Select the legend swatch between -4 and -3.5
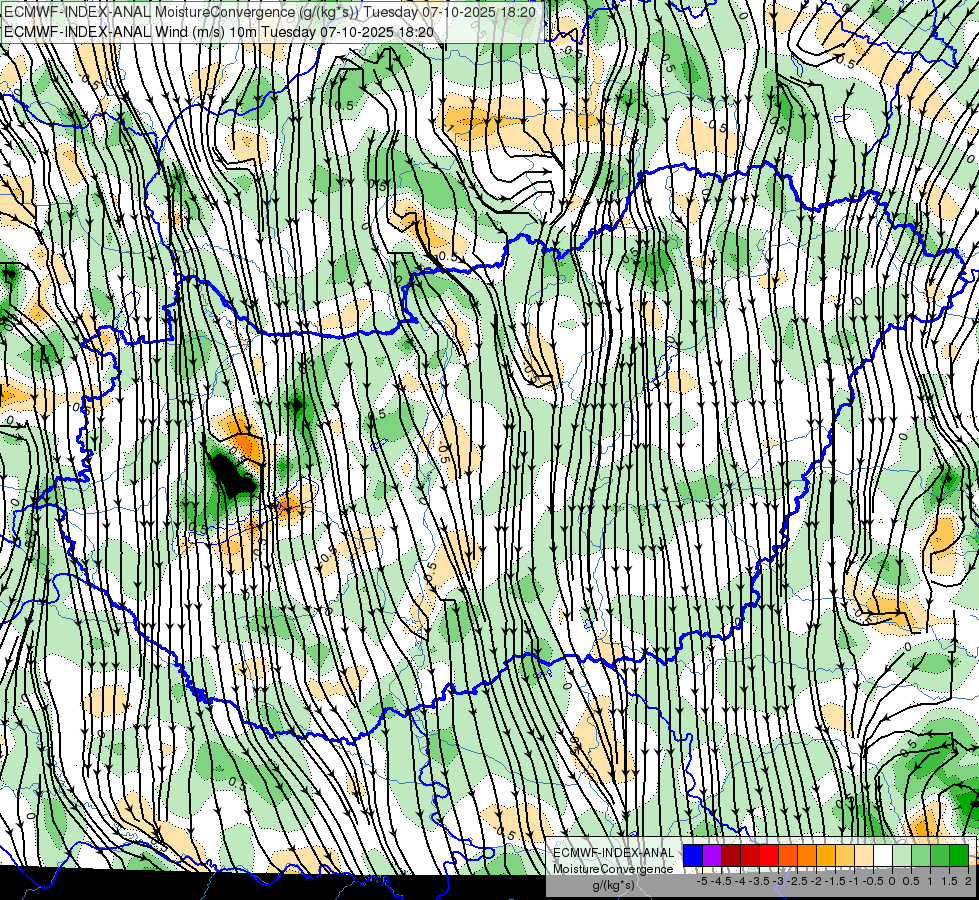Screen dimensions: 979x900 coord(750,855)
